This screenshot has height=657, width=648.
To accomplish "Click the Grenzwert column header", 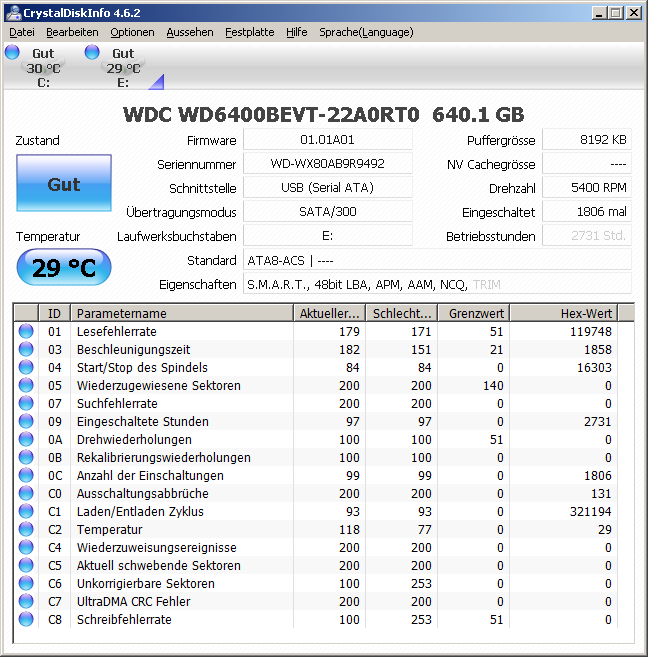I will [x=474, y=313].
